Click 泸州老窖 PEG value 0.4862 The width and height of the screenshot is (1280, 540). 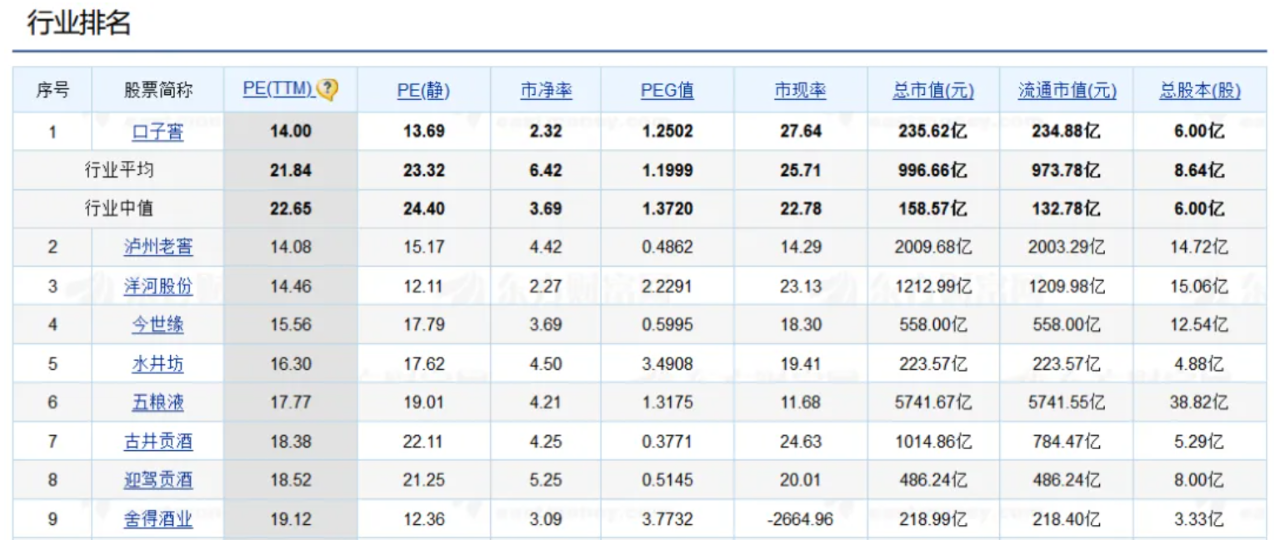(x=667, y=247)
